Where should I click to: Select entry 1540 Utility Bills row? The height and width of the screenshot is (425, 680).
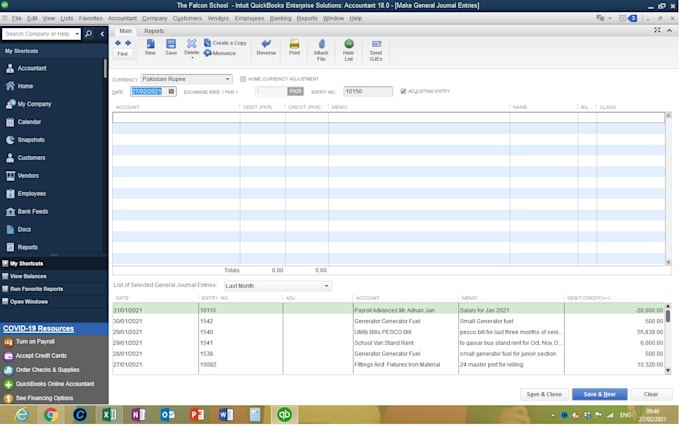coord(388,332)
